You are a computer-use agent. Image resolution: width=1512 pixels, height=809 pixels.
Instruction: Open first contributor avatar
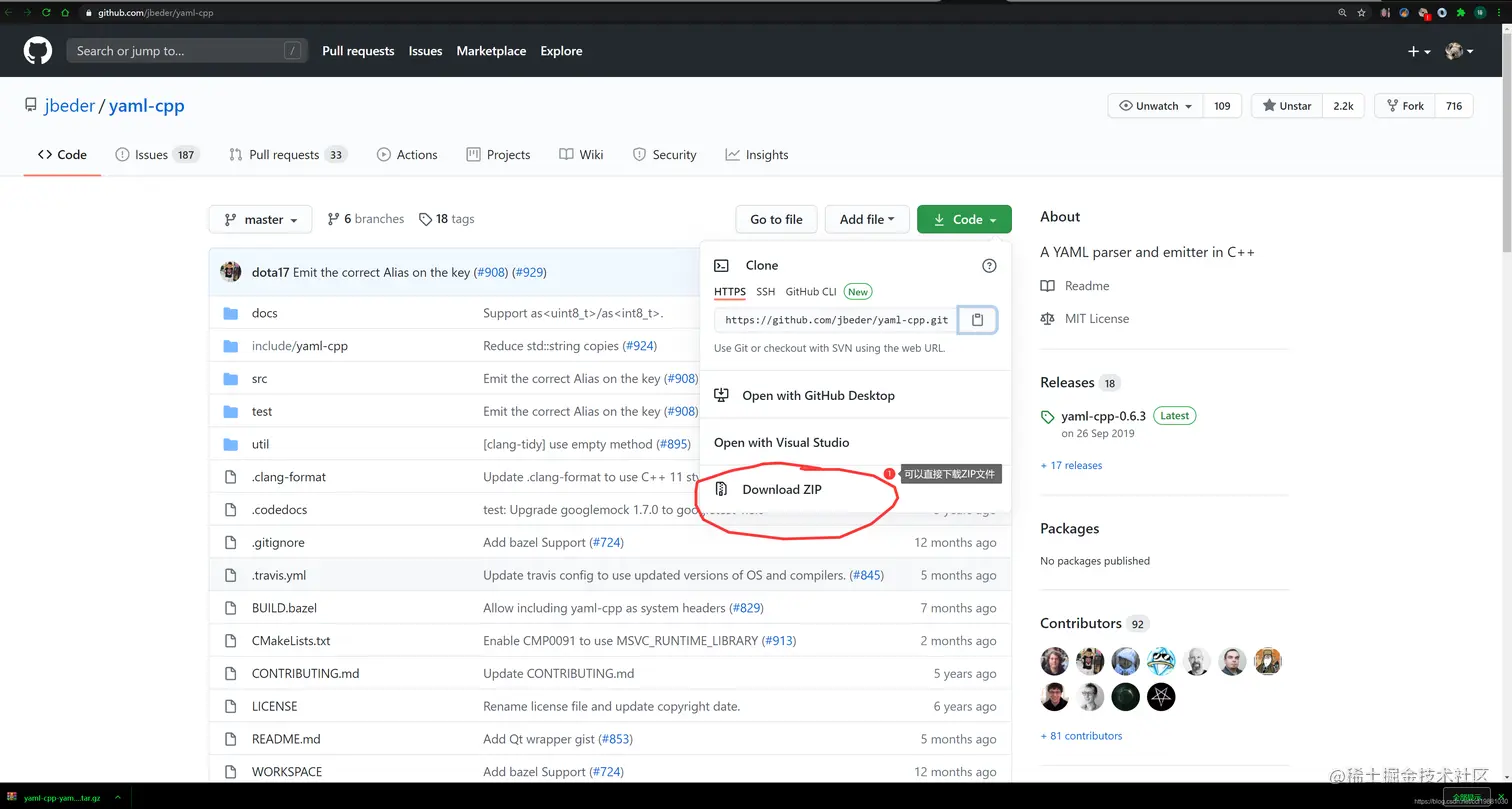[1055, 661]
